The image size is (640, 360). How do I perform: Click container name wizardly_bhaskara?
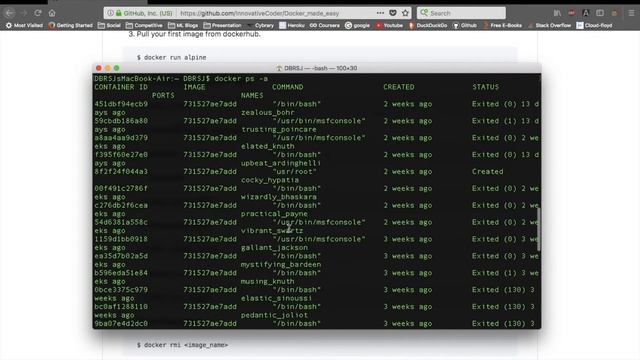pos(279,197)
